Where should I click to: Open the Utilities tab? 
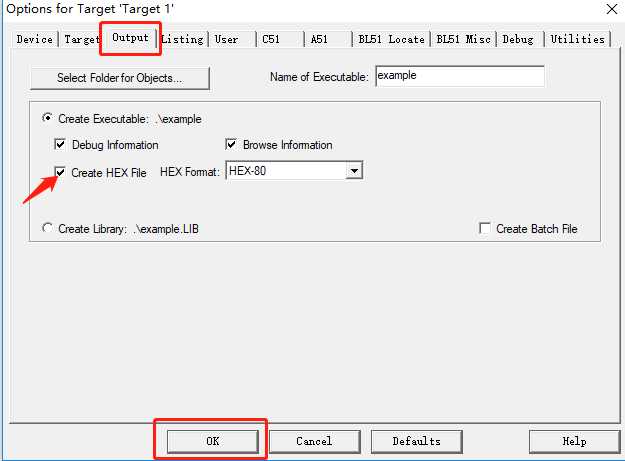click(x=578, y=39)
